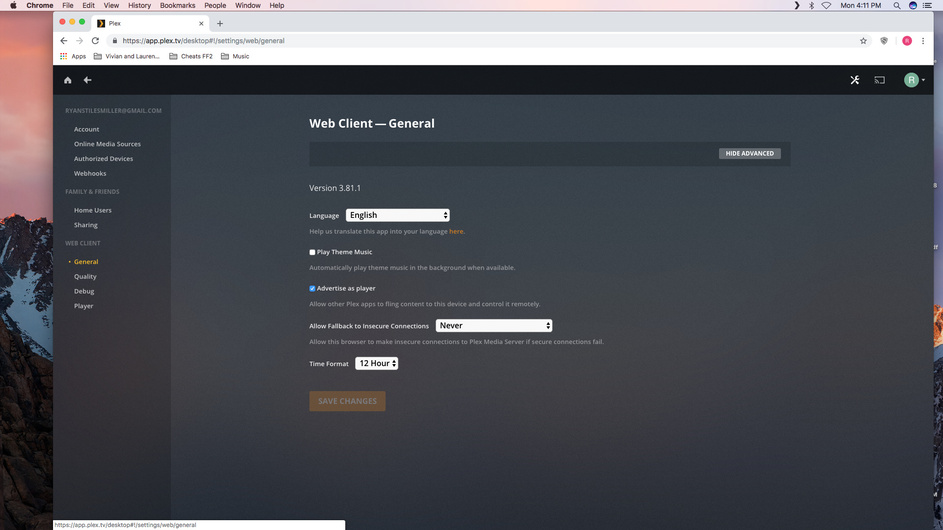Open a new browser tab
Viewport: 943px width, 530px height.
220,23
